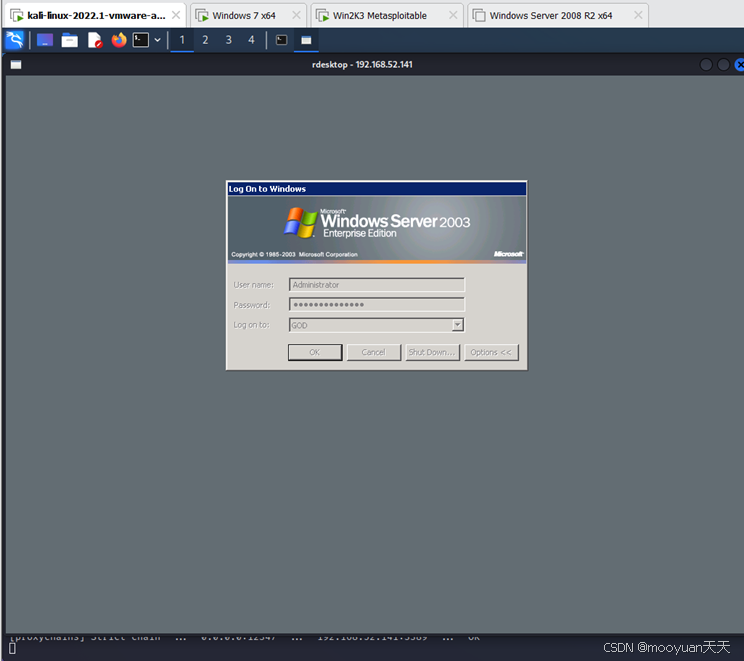Switch to workspace 4
The height and width of the screenshot is (661, 744).
(251, 40)
